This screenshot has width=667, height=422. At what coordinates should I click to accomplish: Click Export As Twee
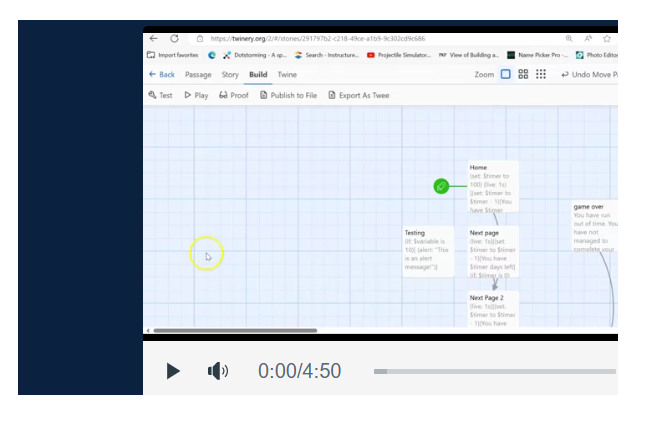[x=358, y=95]
